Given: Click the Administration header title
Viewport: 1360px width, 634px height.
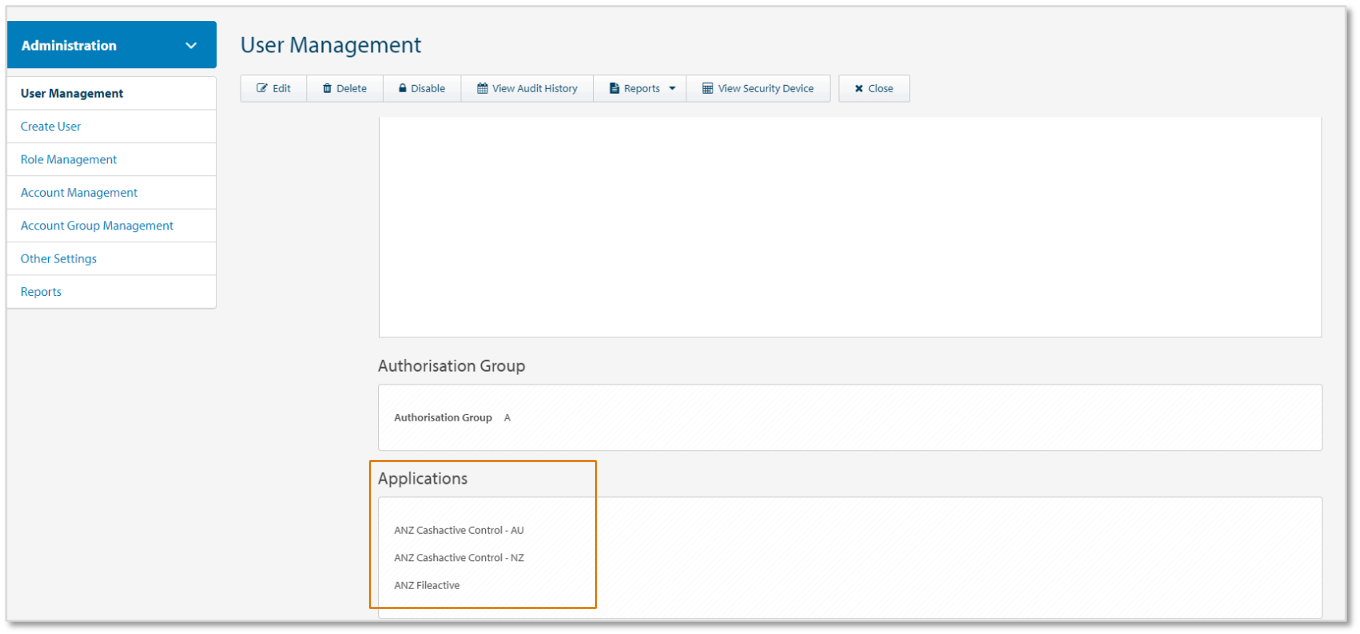Looking at the screenshot, I should 69,46.
